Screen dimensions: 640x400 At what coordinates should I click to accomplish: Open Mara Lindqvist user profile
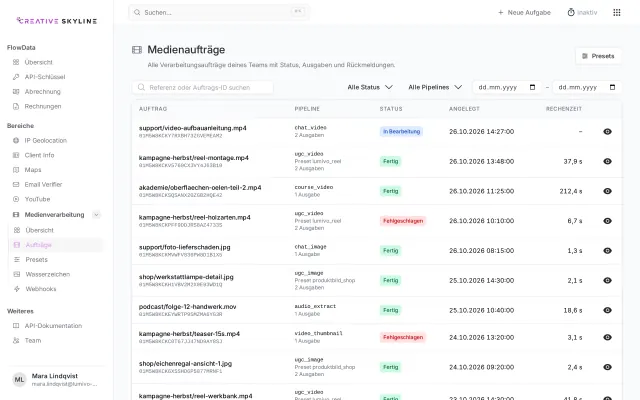56,380
